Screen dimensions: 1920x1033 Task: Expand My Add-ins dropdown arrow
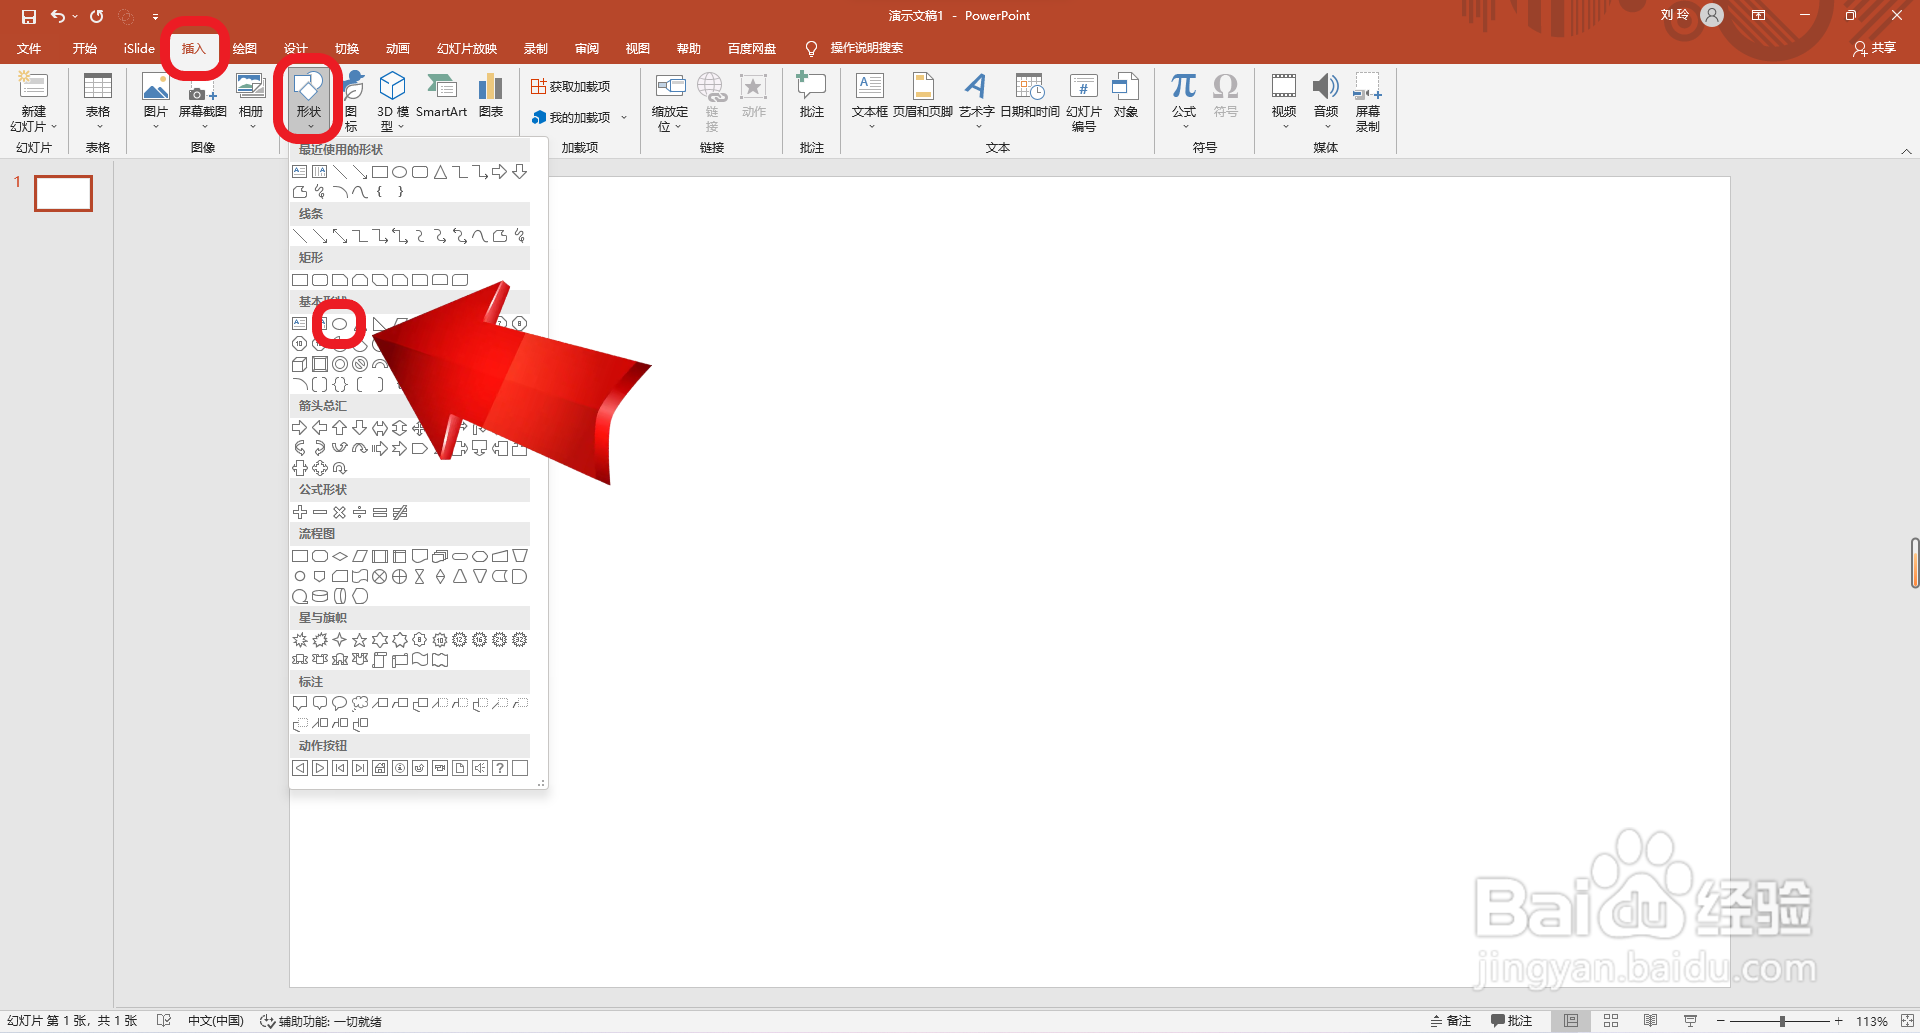point(624,118)
